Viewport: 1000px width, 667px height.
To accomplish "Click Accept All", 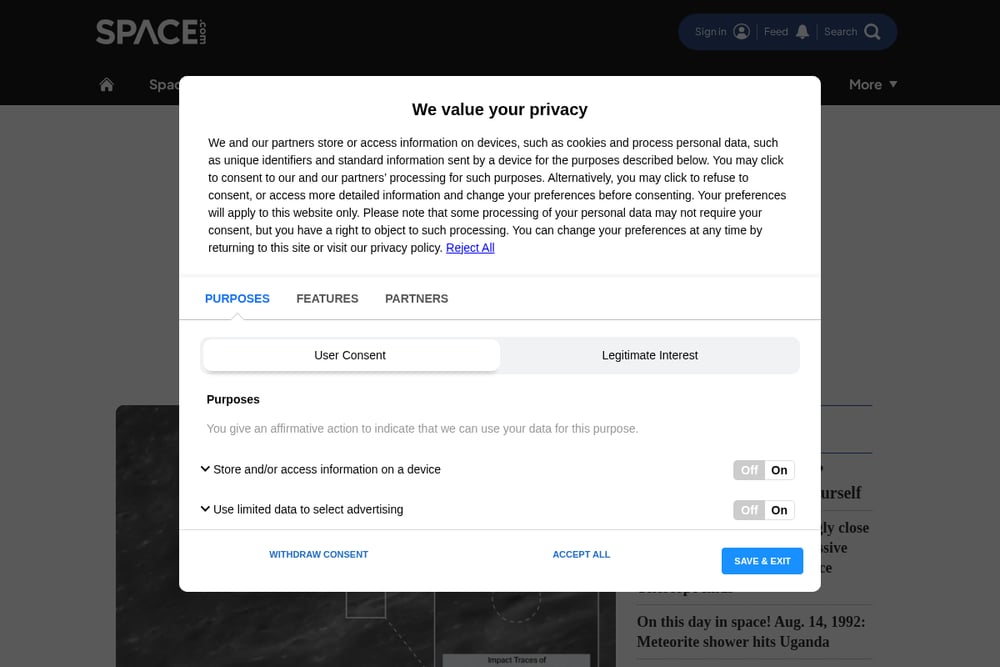I will (581, 554).
